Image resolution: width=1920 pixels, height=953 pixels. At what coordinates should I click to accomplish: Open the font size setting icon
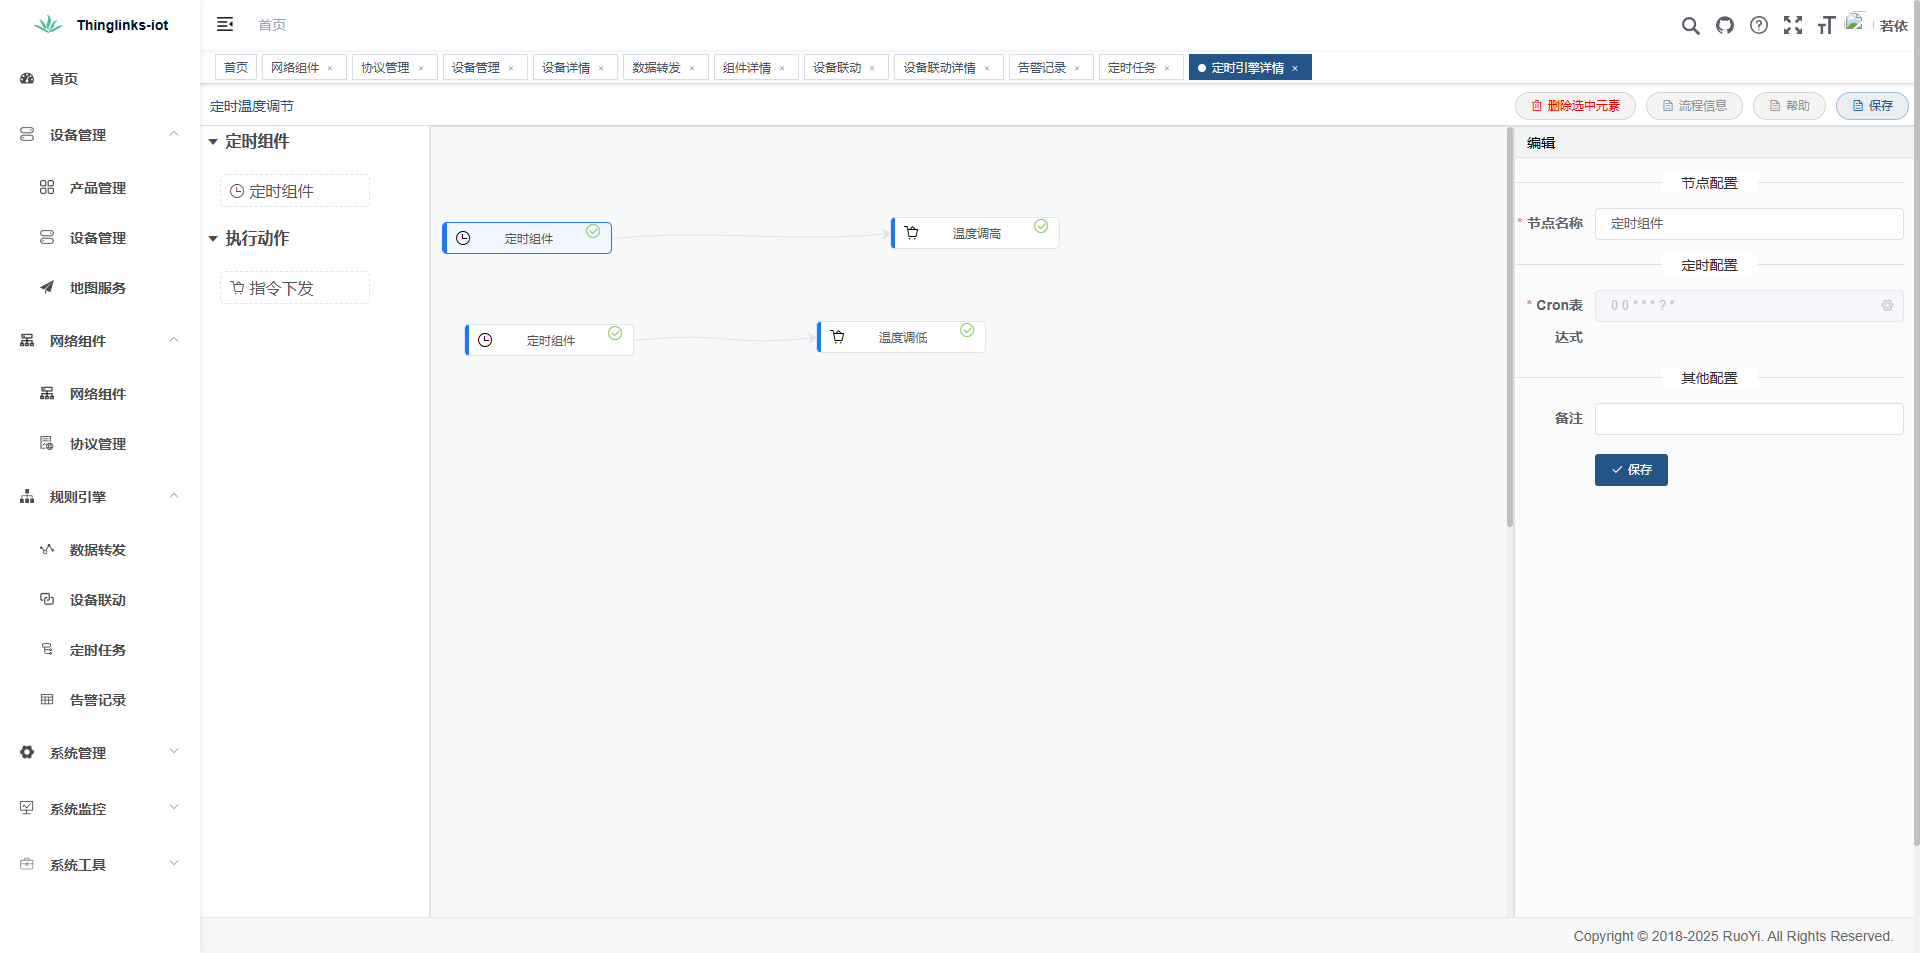[1826, 26]
